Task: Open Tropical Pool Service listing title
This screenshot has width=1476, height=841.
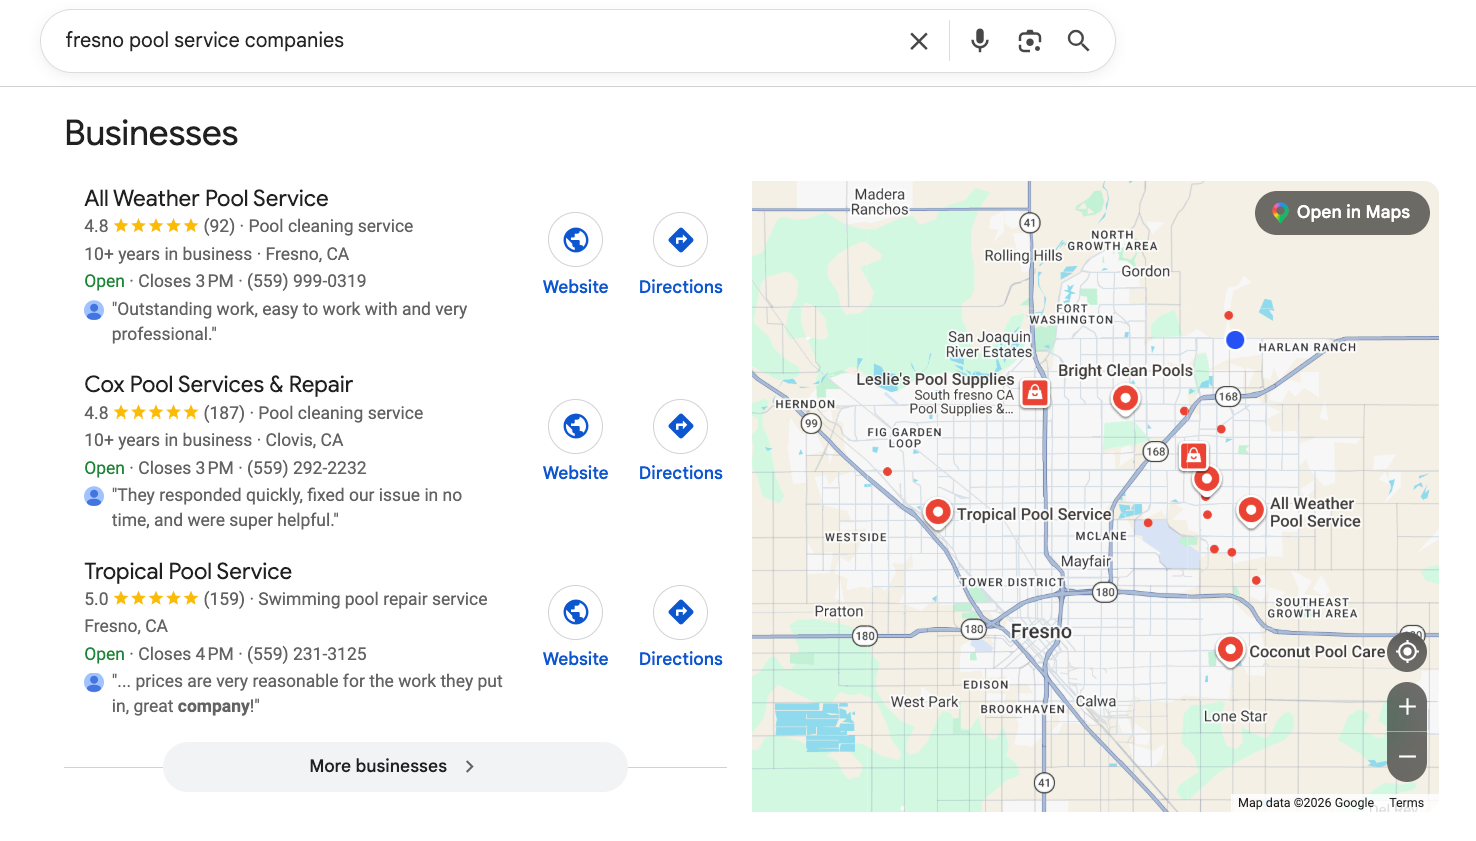Action: pos(188,571)
